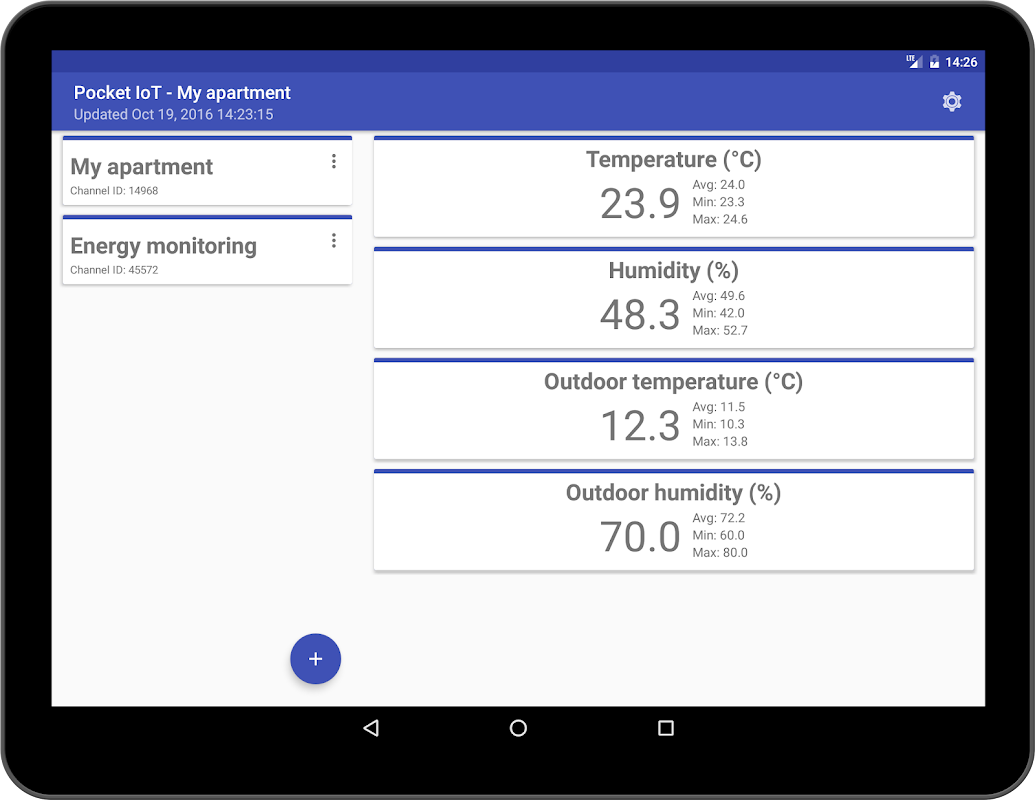Tap the LTE signal status icon
Screen dimensions: 1035x800
pos(914,61)
